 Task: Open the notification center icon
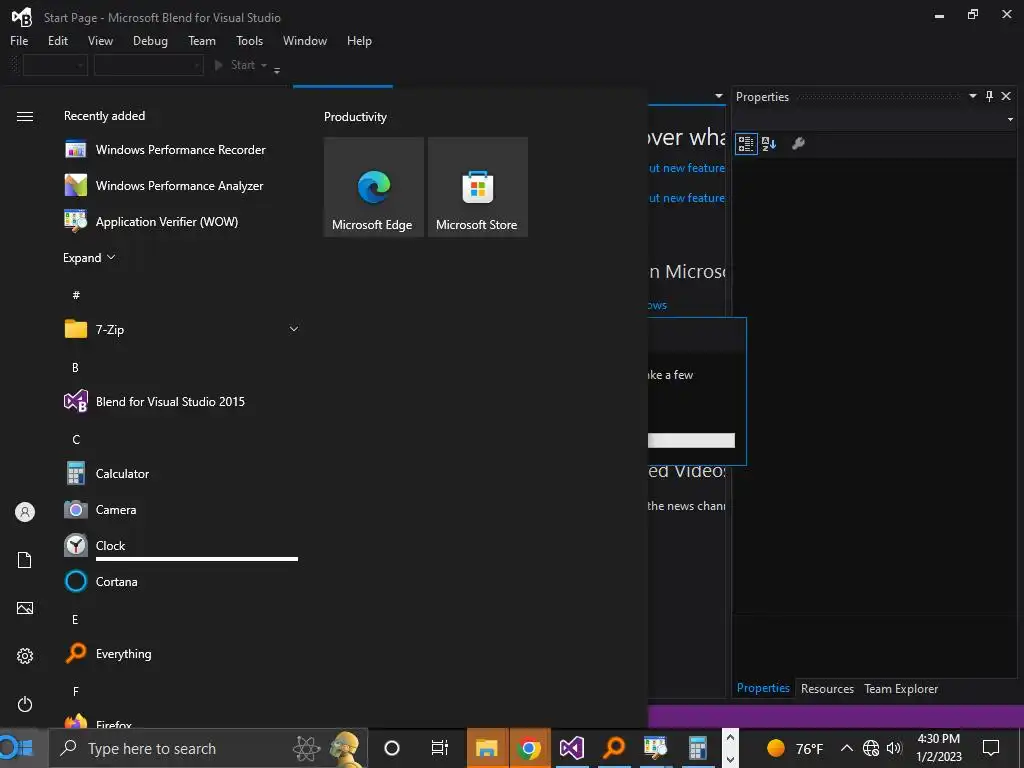(x=991, y=748)
